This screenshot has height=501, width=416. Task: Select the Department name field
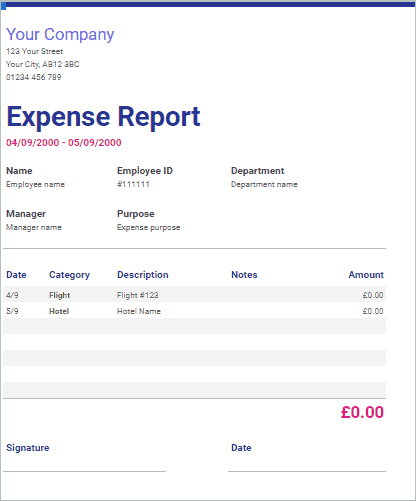pos(264,184)
